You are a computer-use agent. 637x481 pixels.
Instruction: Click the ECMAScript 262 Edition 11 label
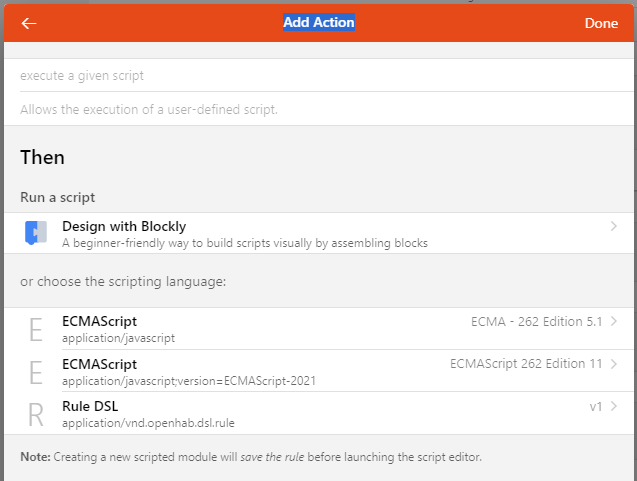[x=526, y=364]
